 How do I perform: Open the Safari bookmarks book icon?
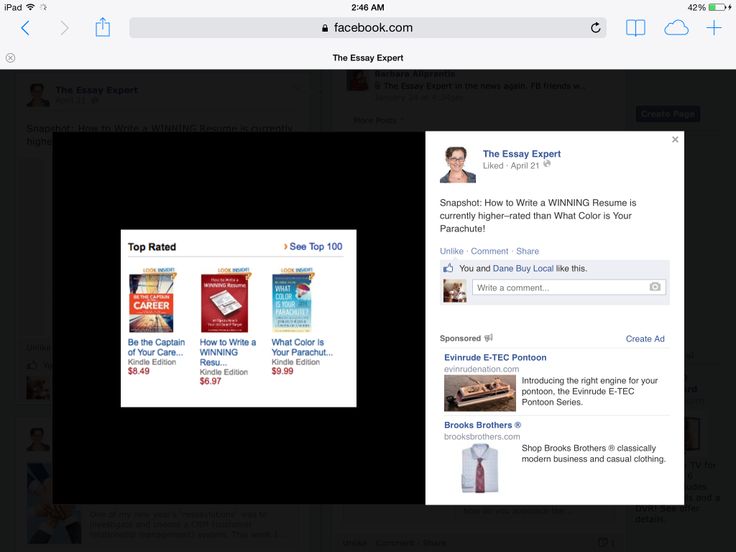(636, 28)
